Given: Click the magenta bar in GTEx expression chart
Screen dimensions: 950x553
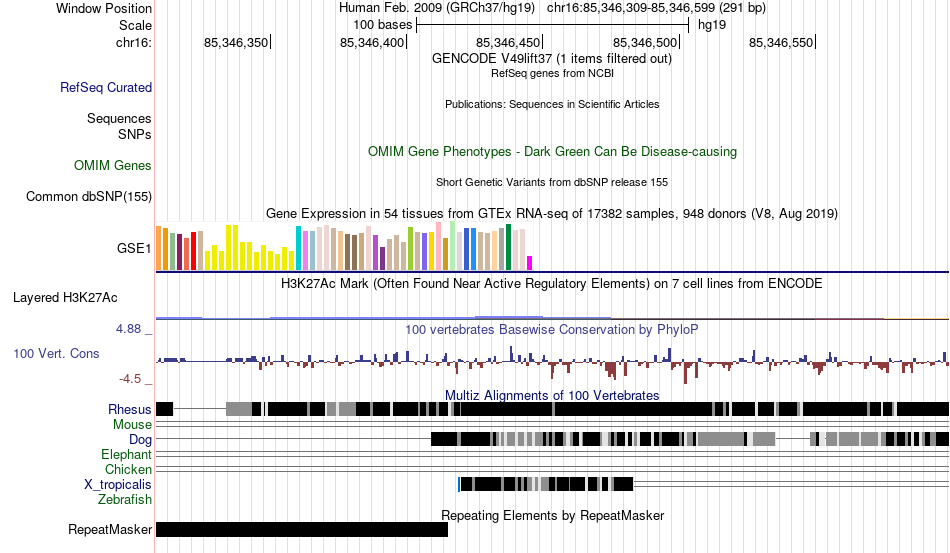Looking at the screenshot, I should 530,263.
